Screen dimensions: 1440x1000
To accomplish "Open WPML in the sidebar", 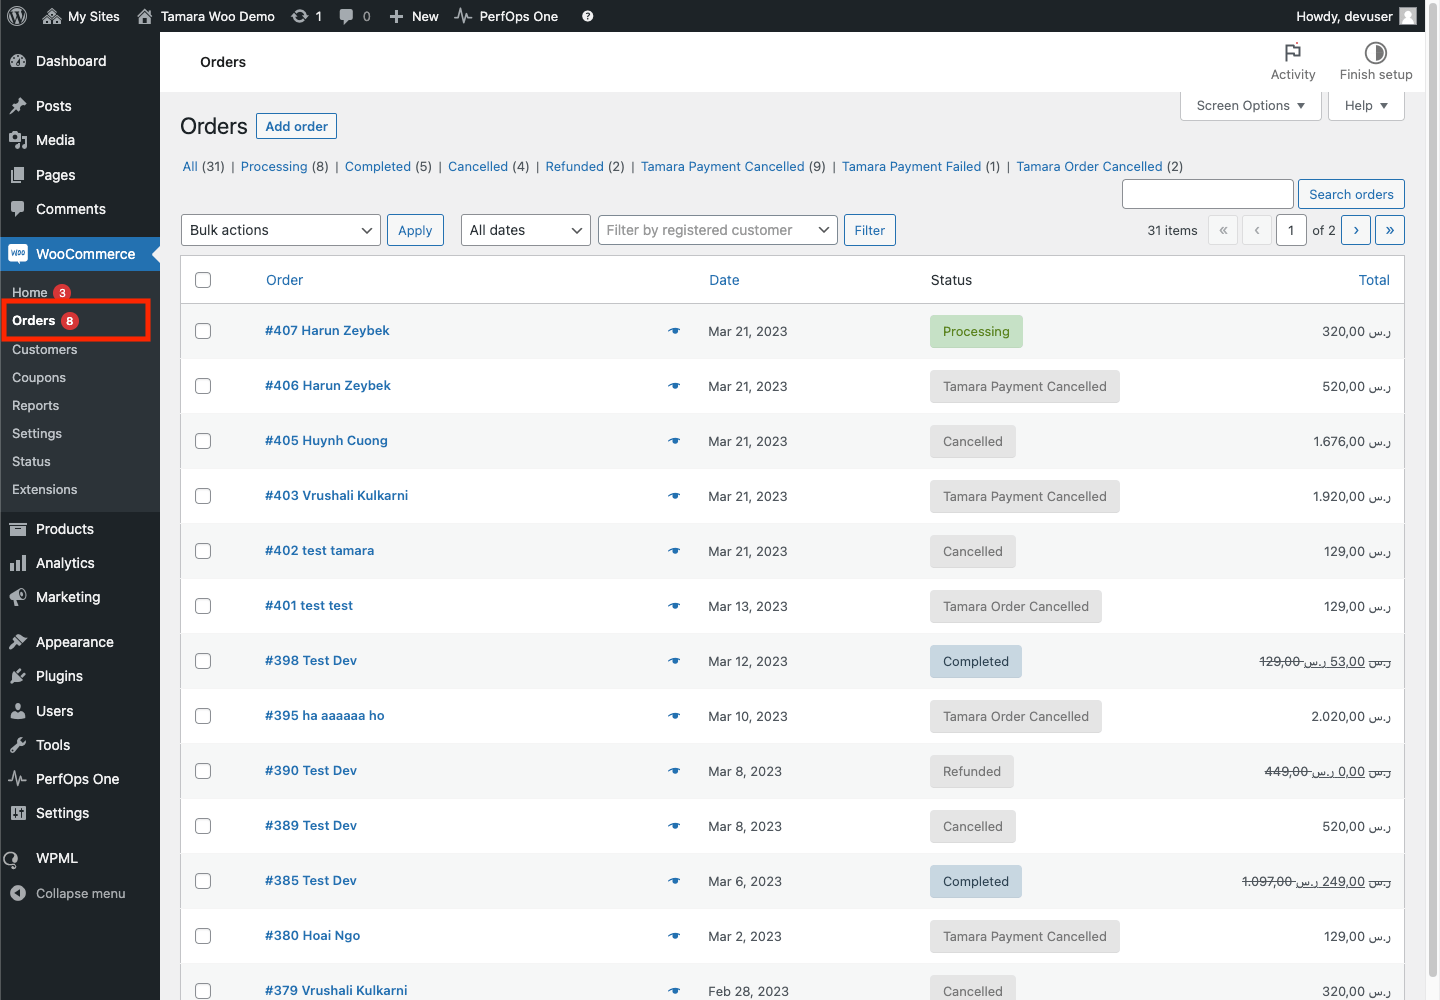I will tap(80, 858).
